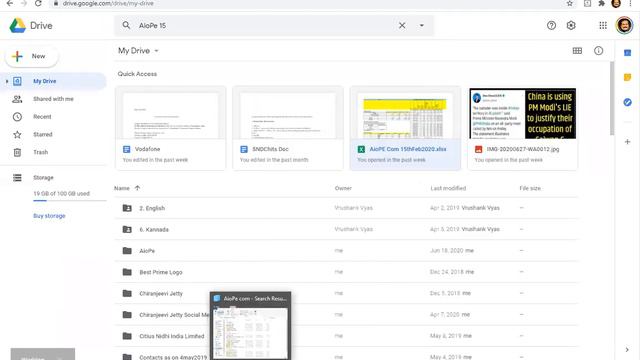Click the vertical scrollbar of file list
640x360 pixels.
click(611, 98)
